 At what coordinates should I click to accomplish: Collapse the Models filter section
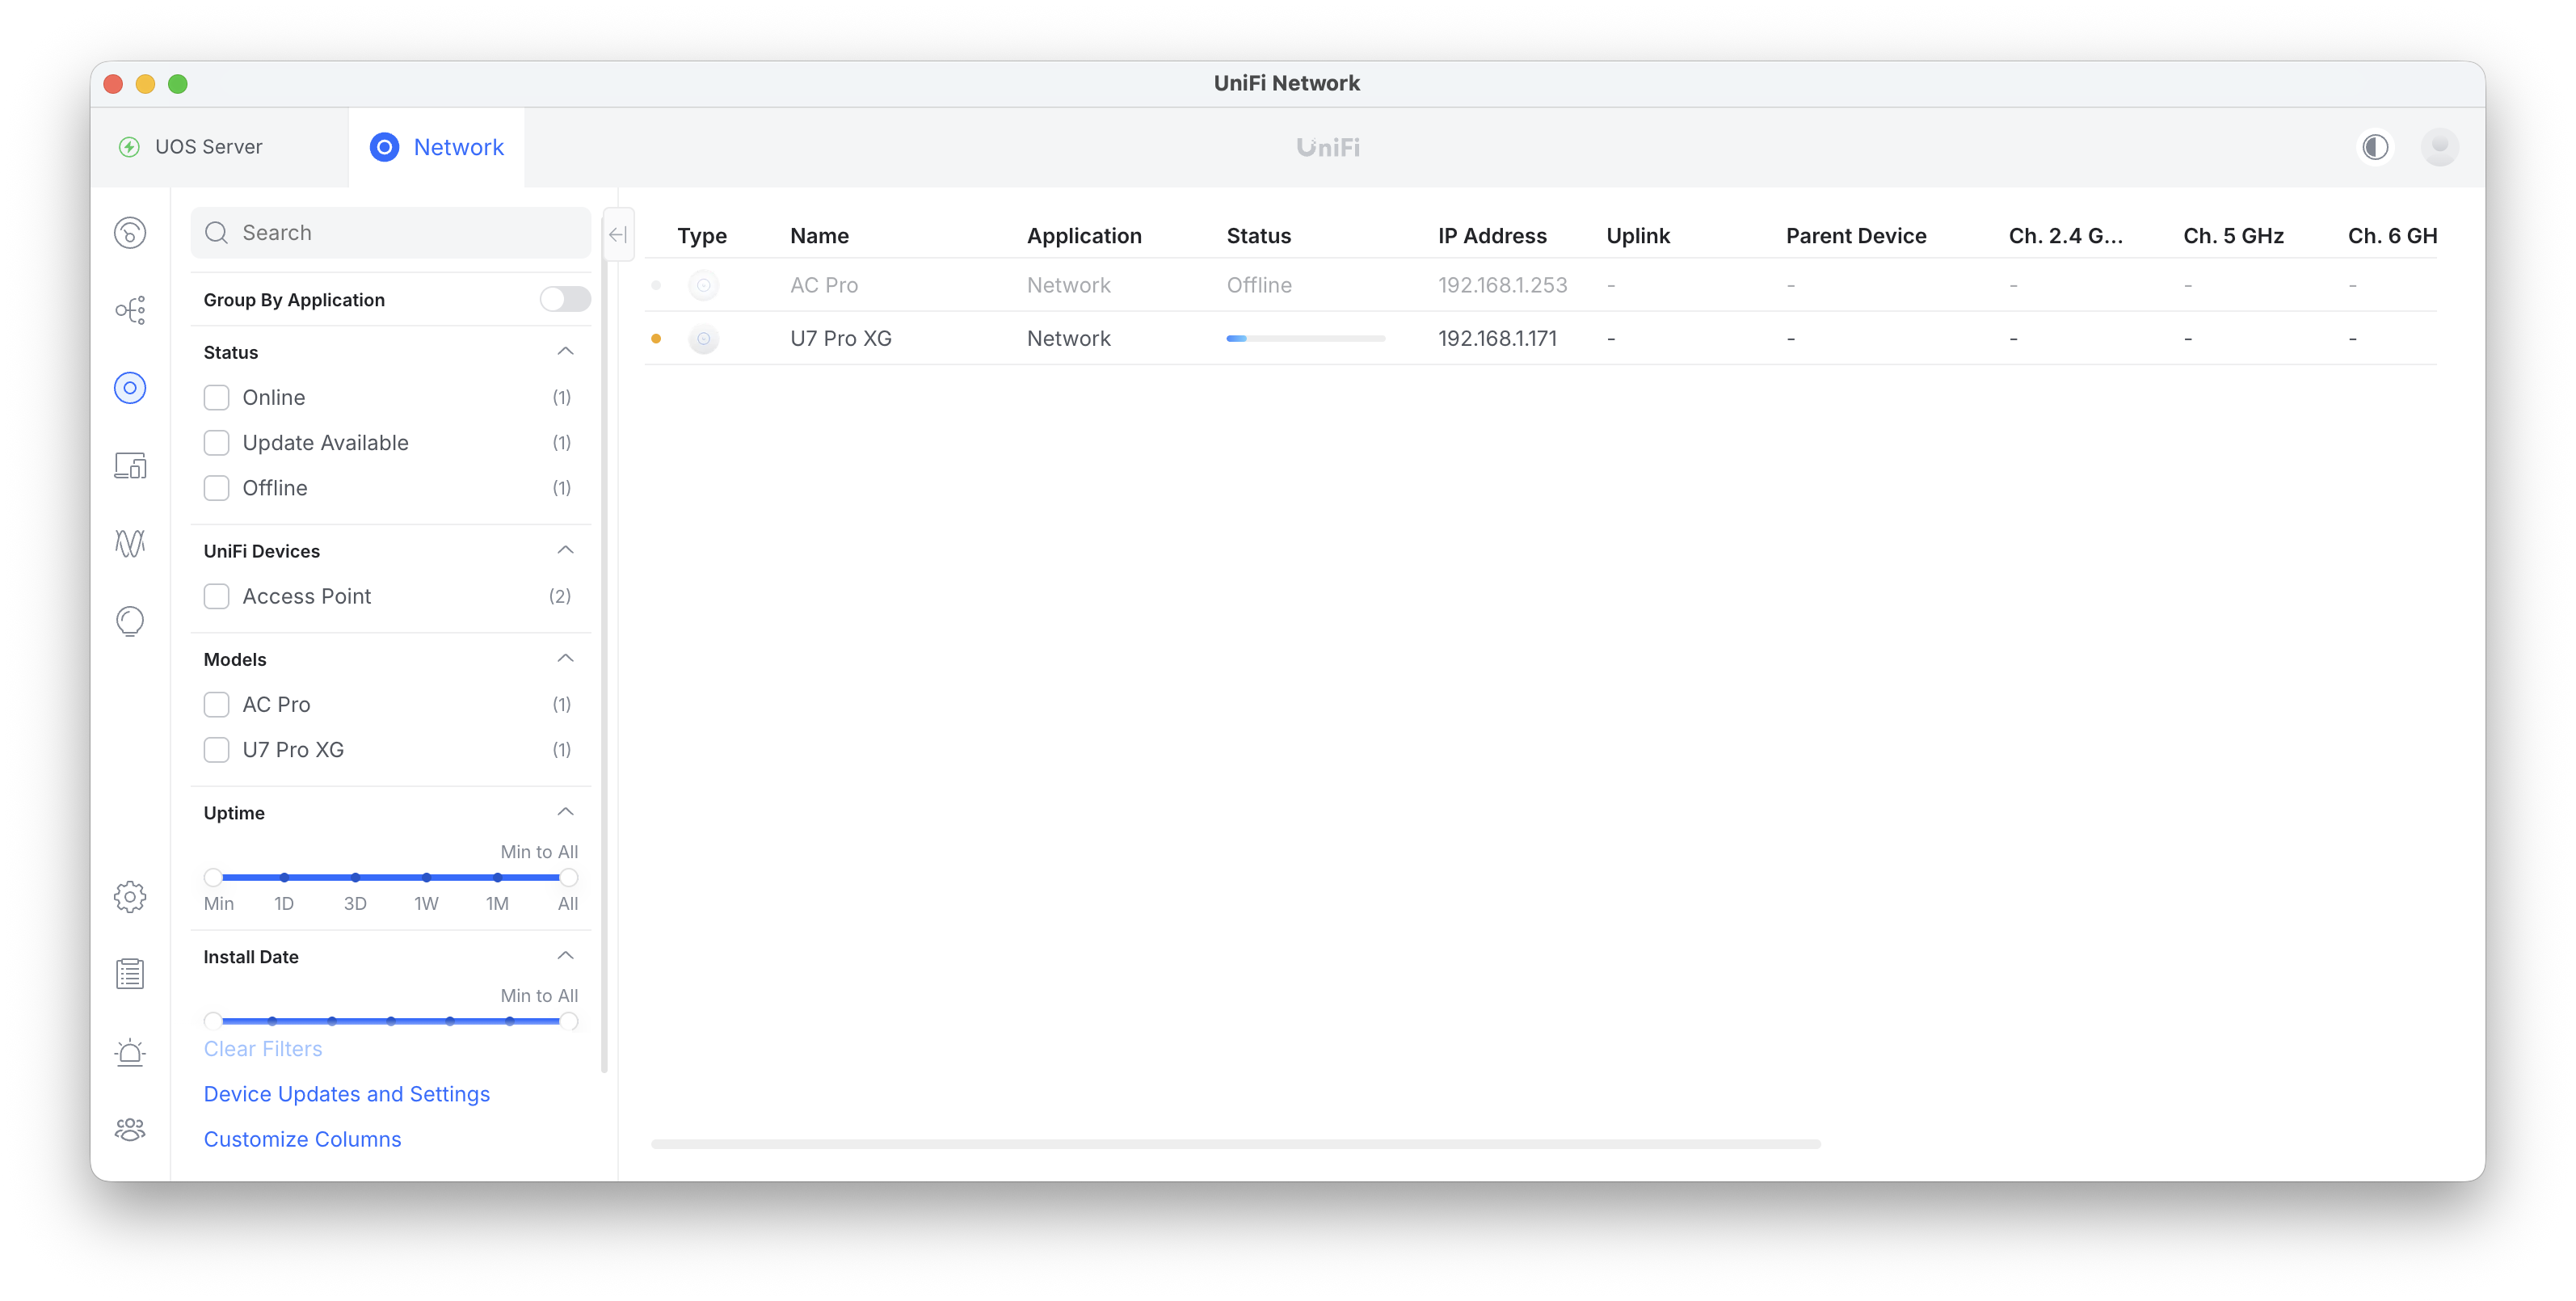tap(565, 658)
